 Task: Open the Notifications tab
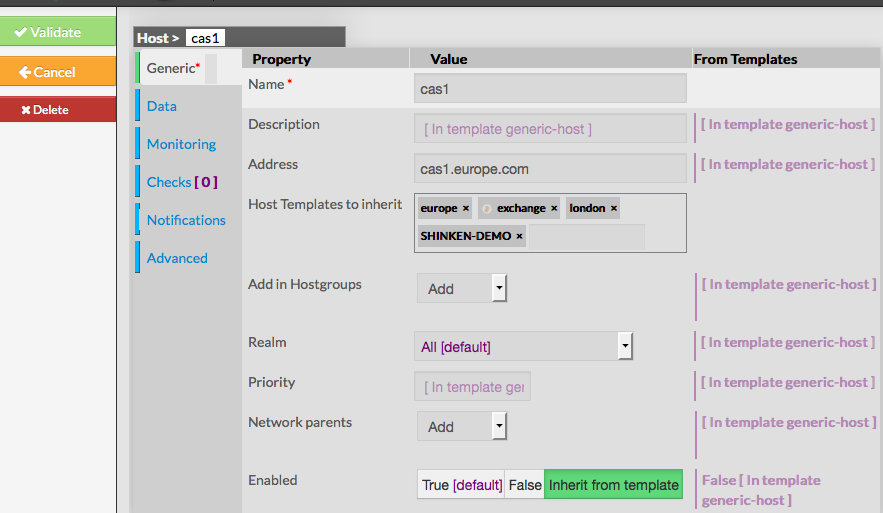186,220
